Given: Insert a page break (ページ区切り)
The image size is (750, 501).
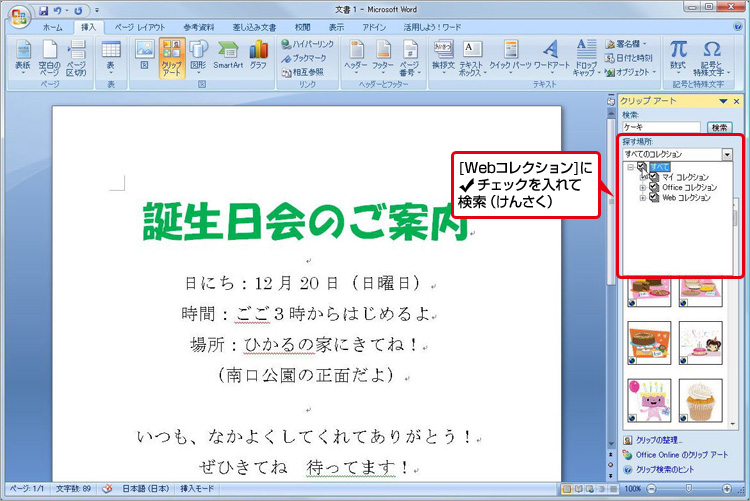Looking at the screenshot, I should [76, 58].
